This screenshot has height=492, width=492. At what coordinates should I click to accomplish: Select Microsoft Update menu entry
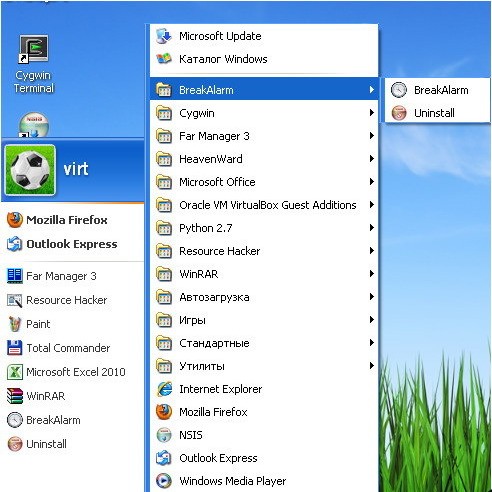click(x=264, y=36)
